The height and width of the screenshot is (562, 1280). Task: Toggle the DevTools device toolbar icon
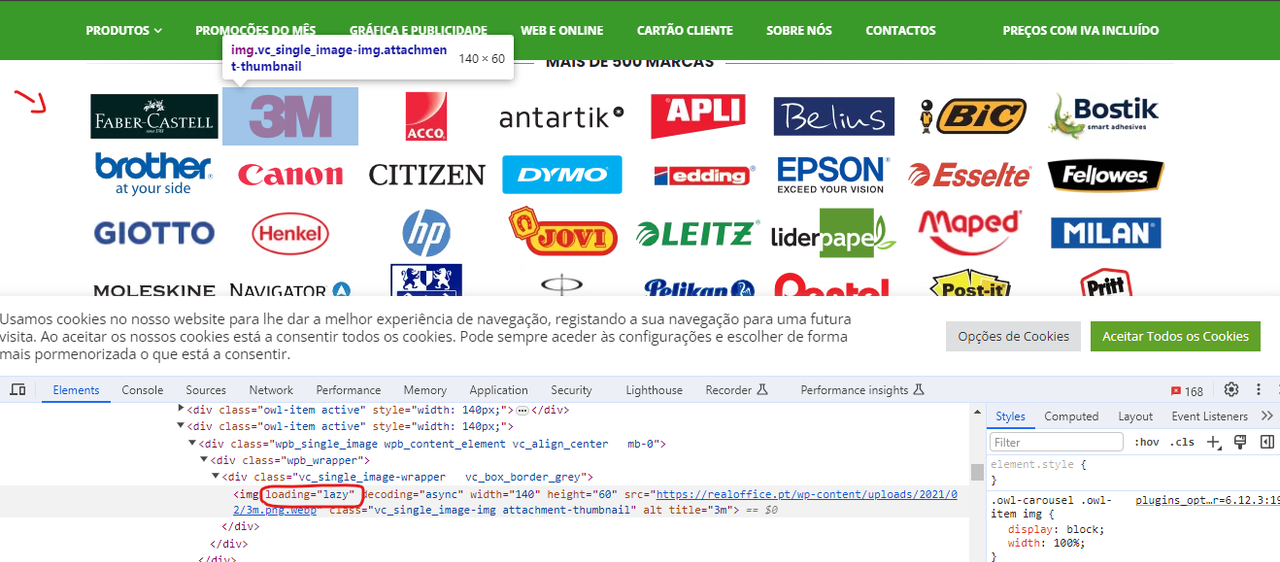(x=18, y=390)
